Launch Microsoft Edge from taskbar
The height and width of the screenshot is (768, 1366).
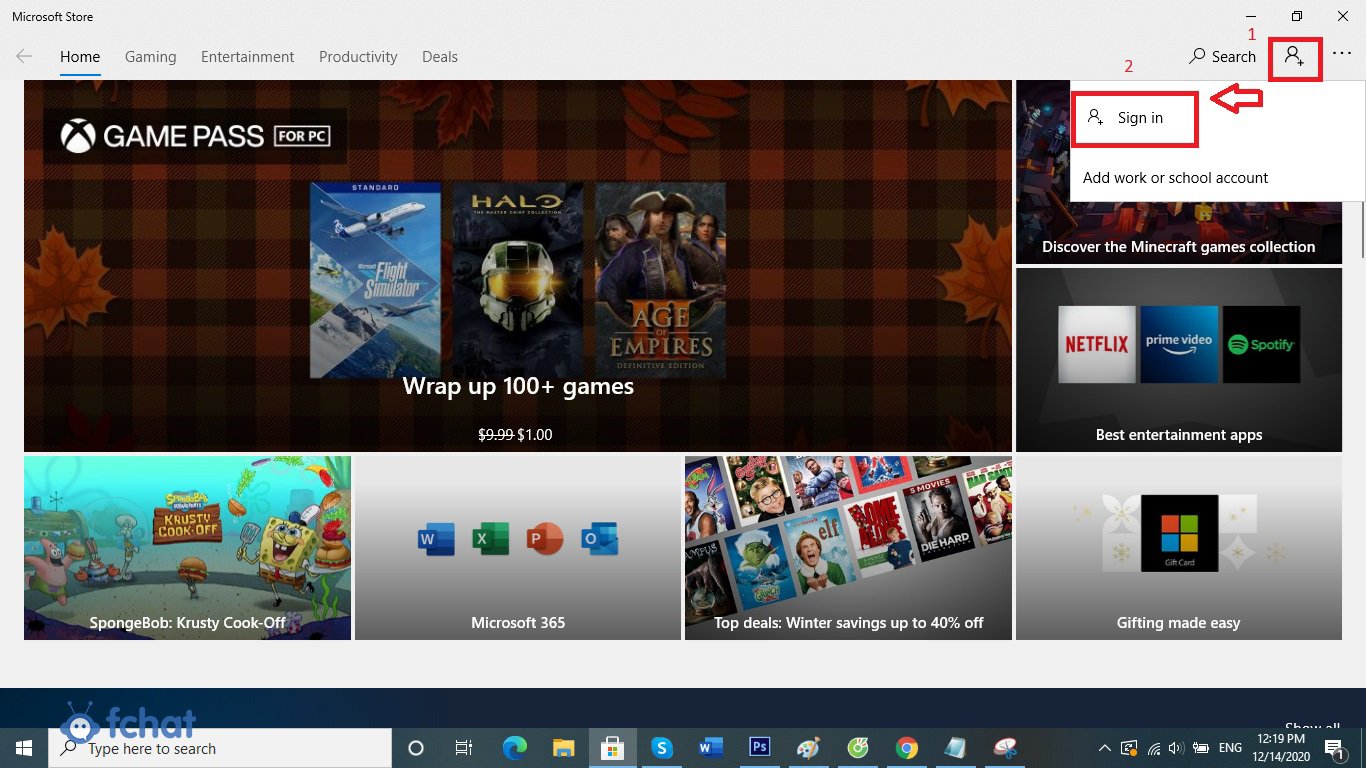tap(514, 748)
